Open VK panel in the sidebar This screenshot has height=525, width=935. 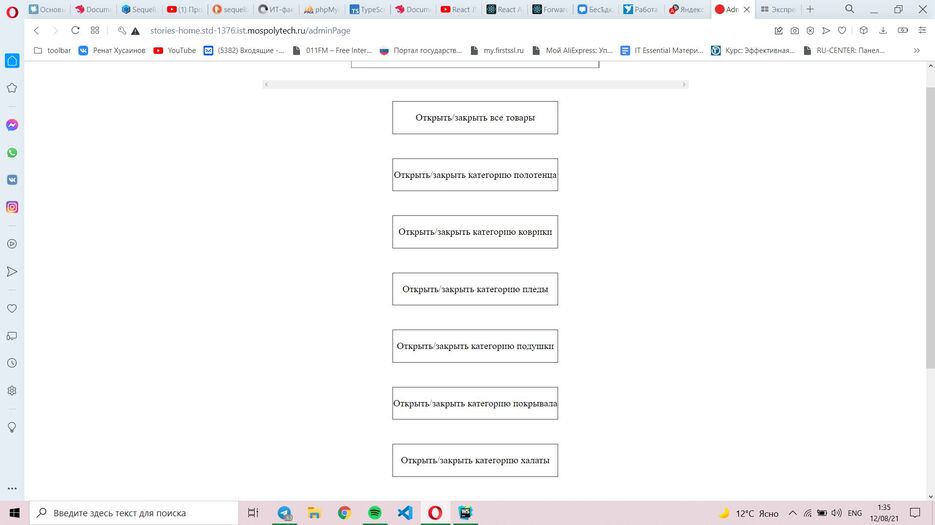[12, 180]
